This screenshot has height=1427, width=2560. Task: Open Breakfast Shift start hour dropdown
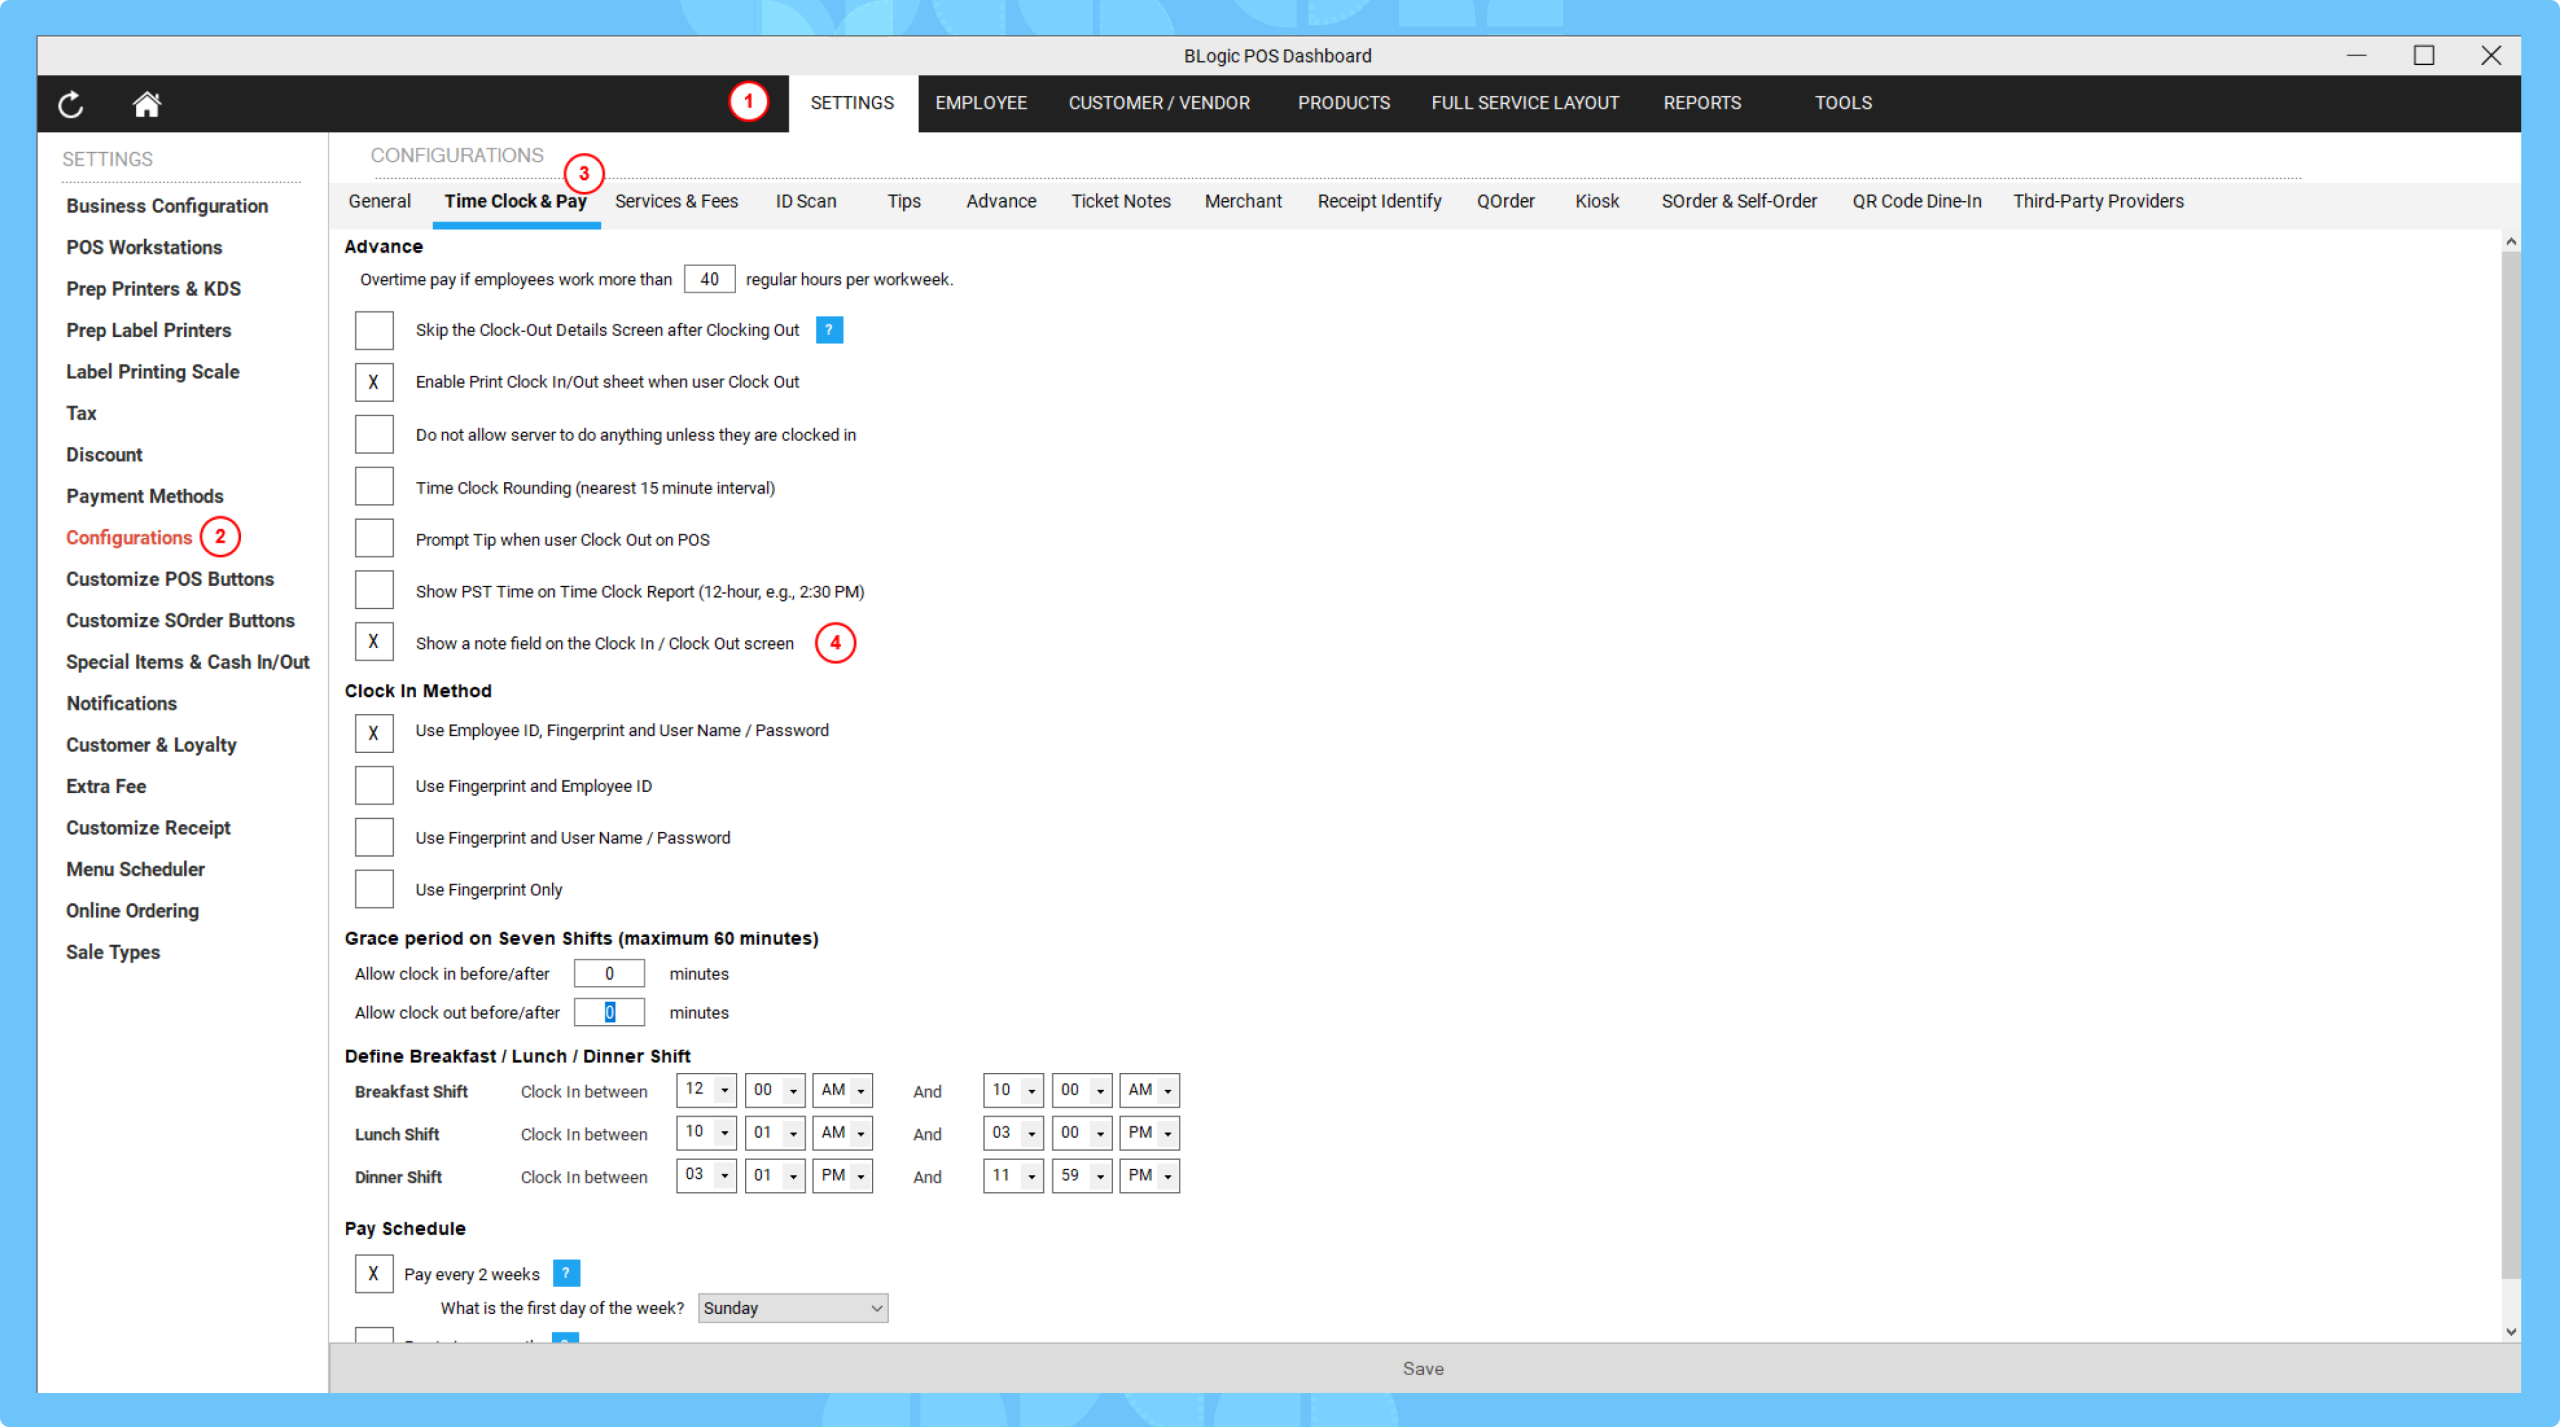point(707,1090)
